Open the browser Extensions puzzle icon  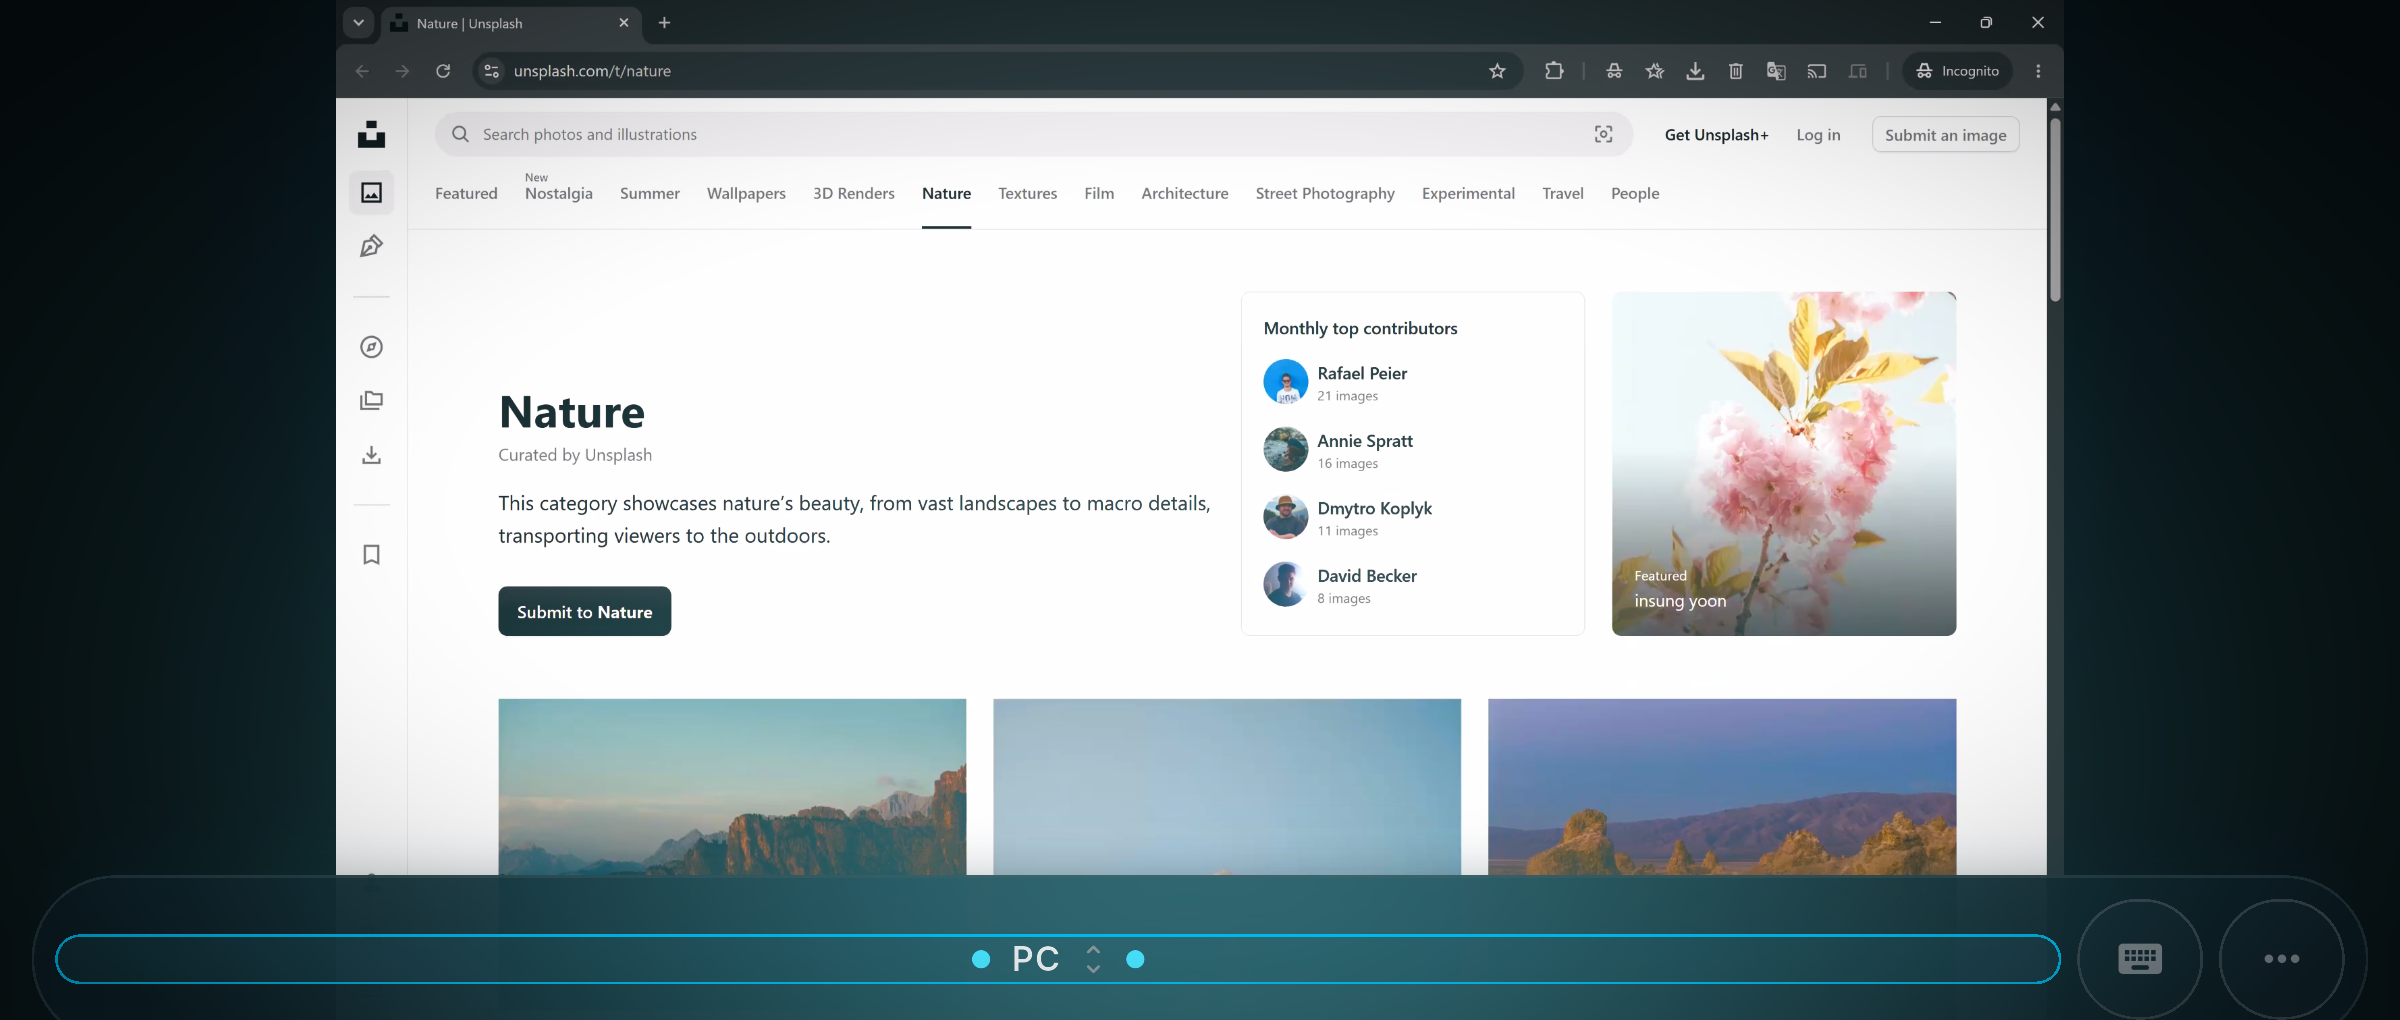1554,71
